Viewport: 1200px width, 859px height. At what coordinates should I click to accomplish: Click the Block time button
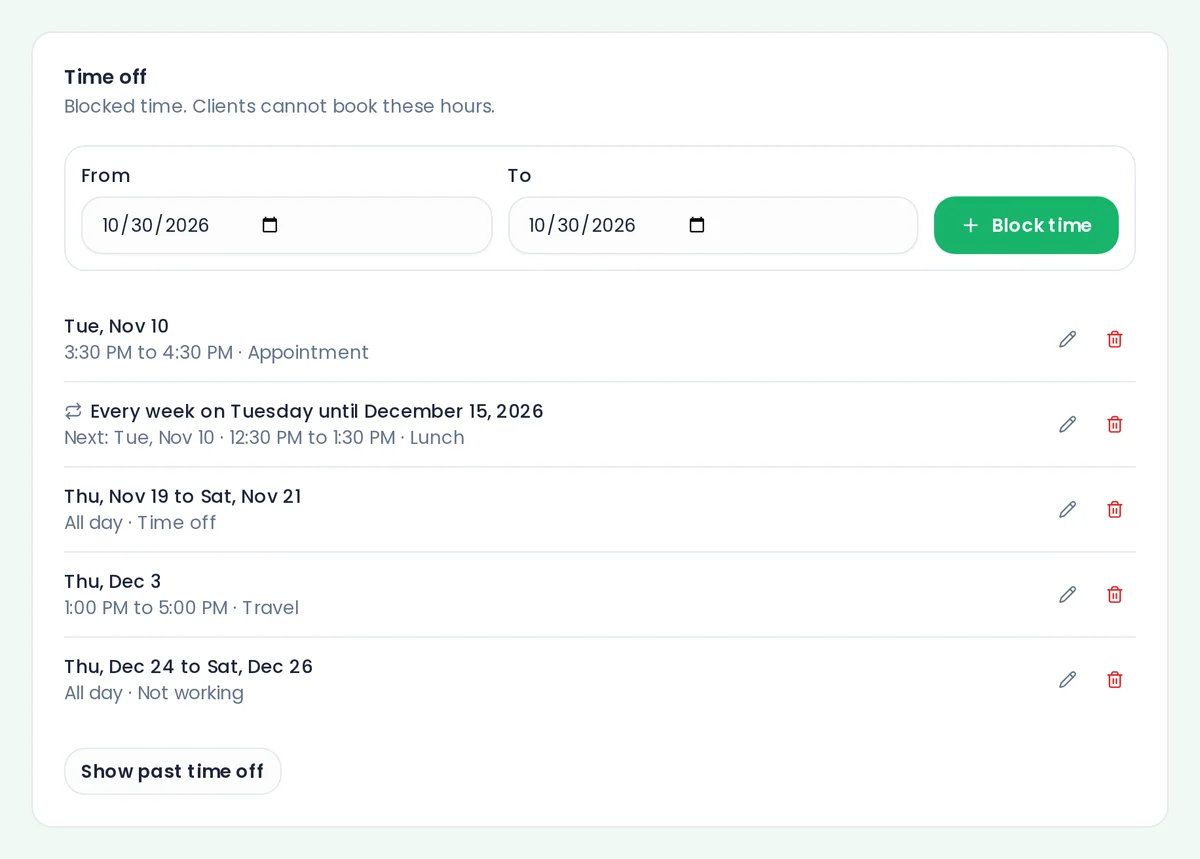(1026, 225)
